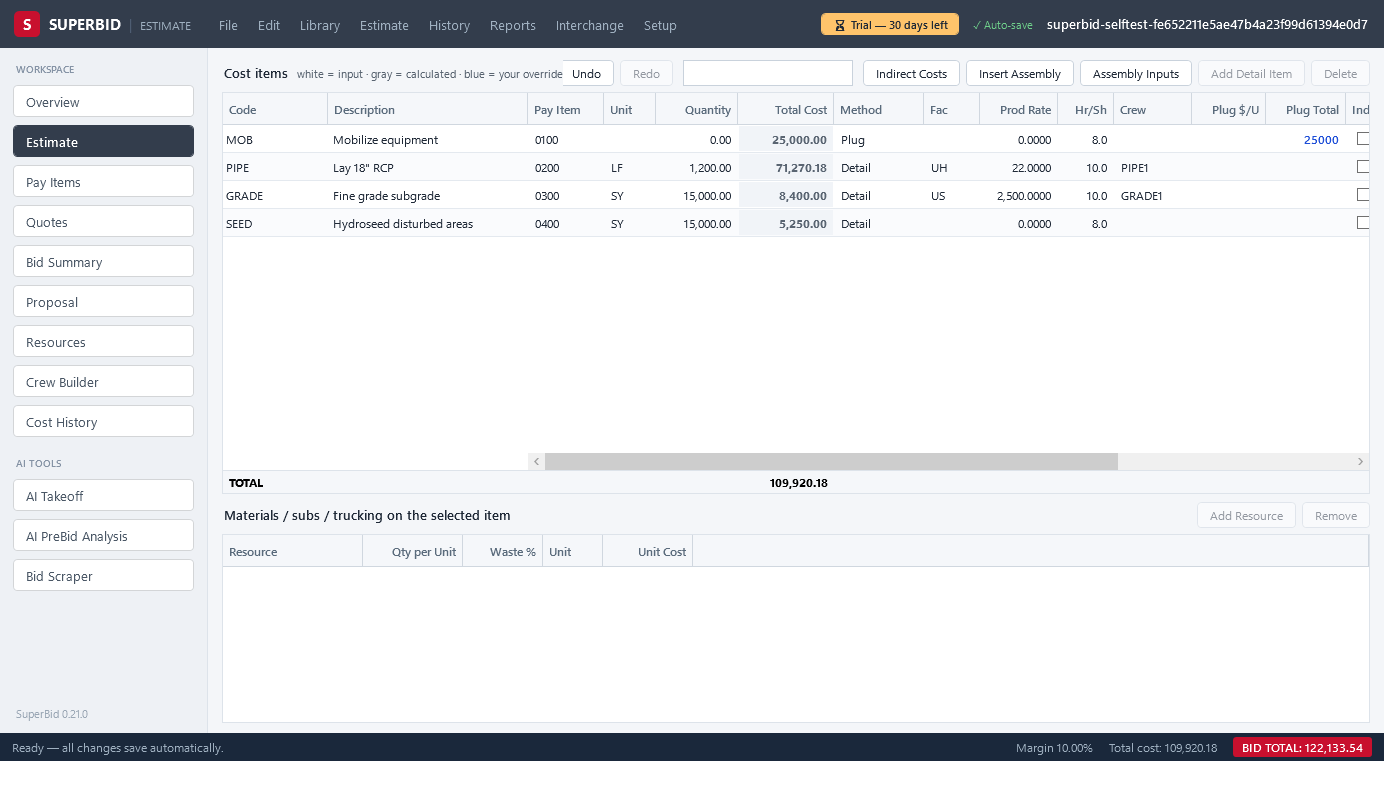This screenshot has width=1400, height=800.
Task: Toggle the Ind checkbox for PIPE row
Action: pos(1363,167)
